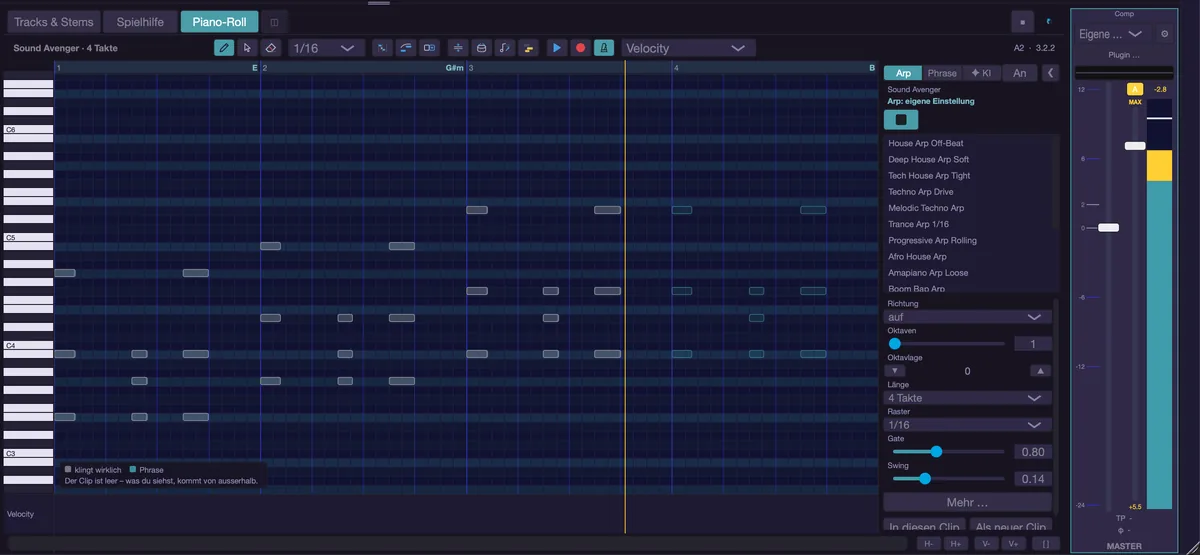
Task: Select 'House Arp Off-Beat' preset
Action: (969, 143)
